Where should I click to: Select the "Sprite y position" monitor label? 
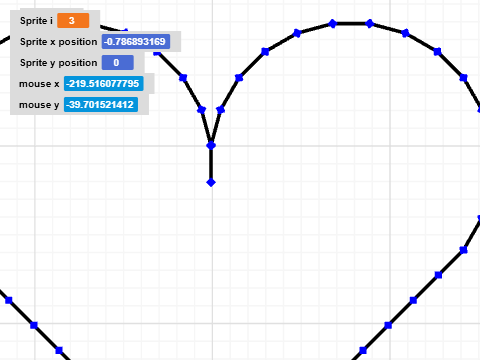click(58, 63)
